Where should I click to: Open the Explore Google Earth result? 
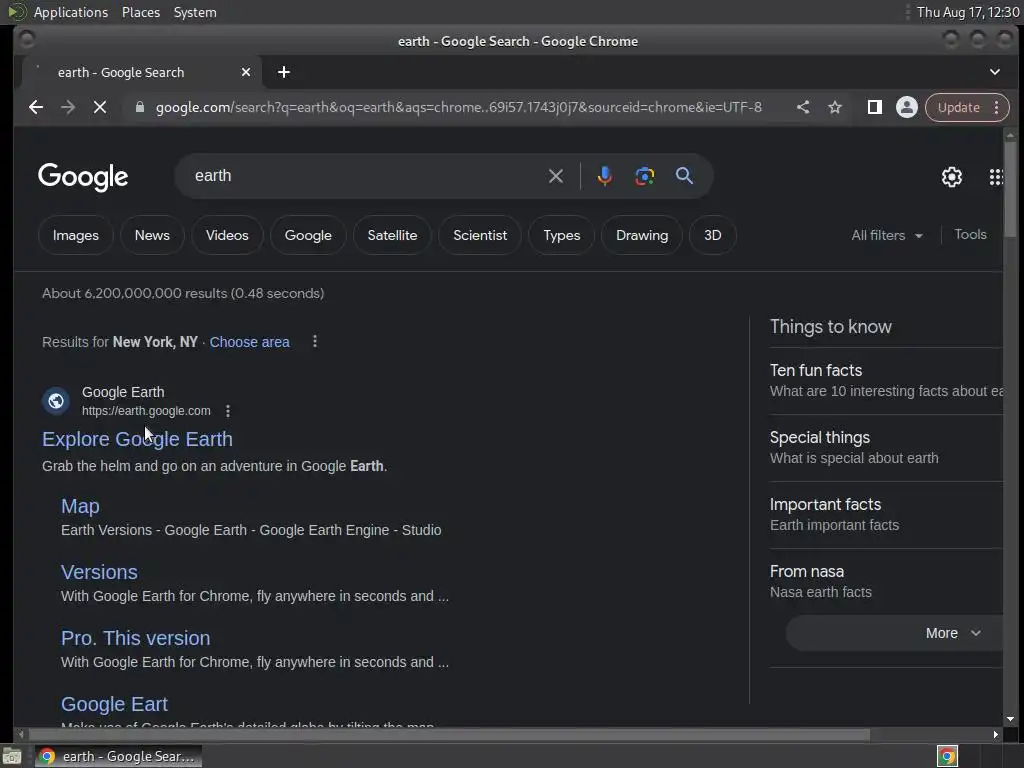click(x=137, y=439)
